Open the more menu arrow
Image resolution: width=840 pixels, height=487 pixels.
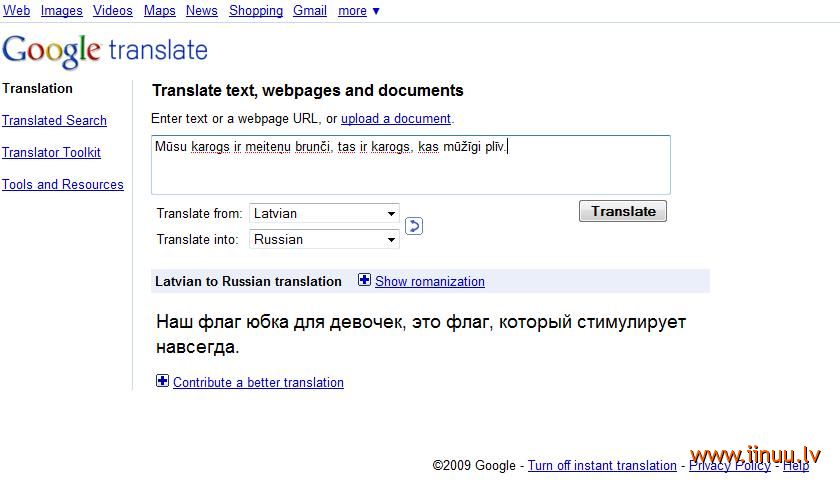point(376,11)
